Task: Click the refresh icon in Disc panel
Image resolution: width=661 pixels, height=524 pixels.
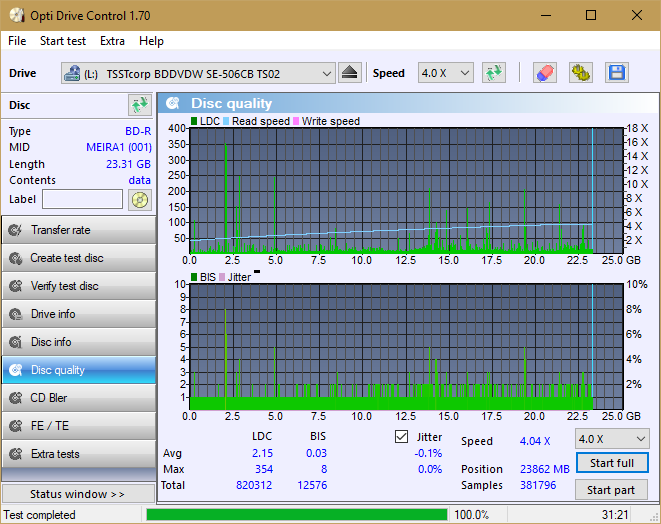Action: 140,105
